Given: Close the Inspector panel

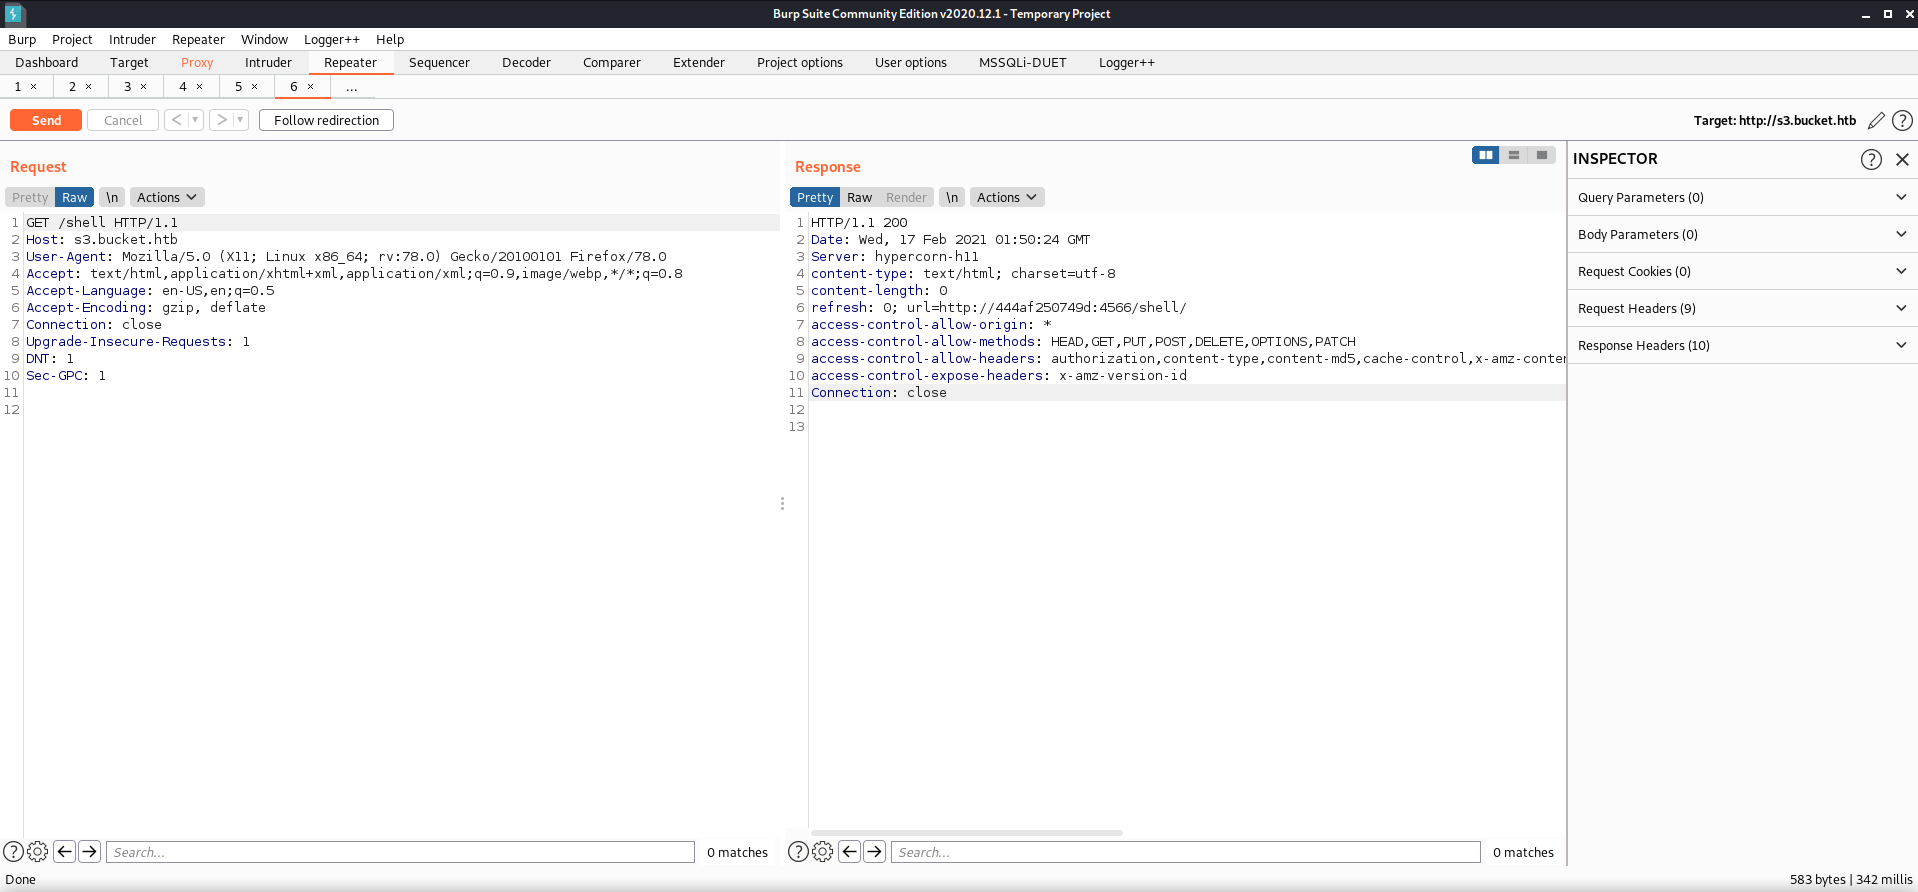Looking at the screenshot, I should tap(1902, 159).
